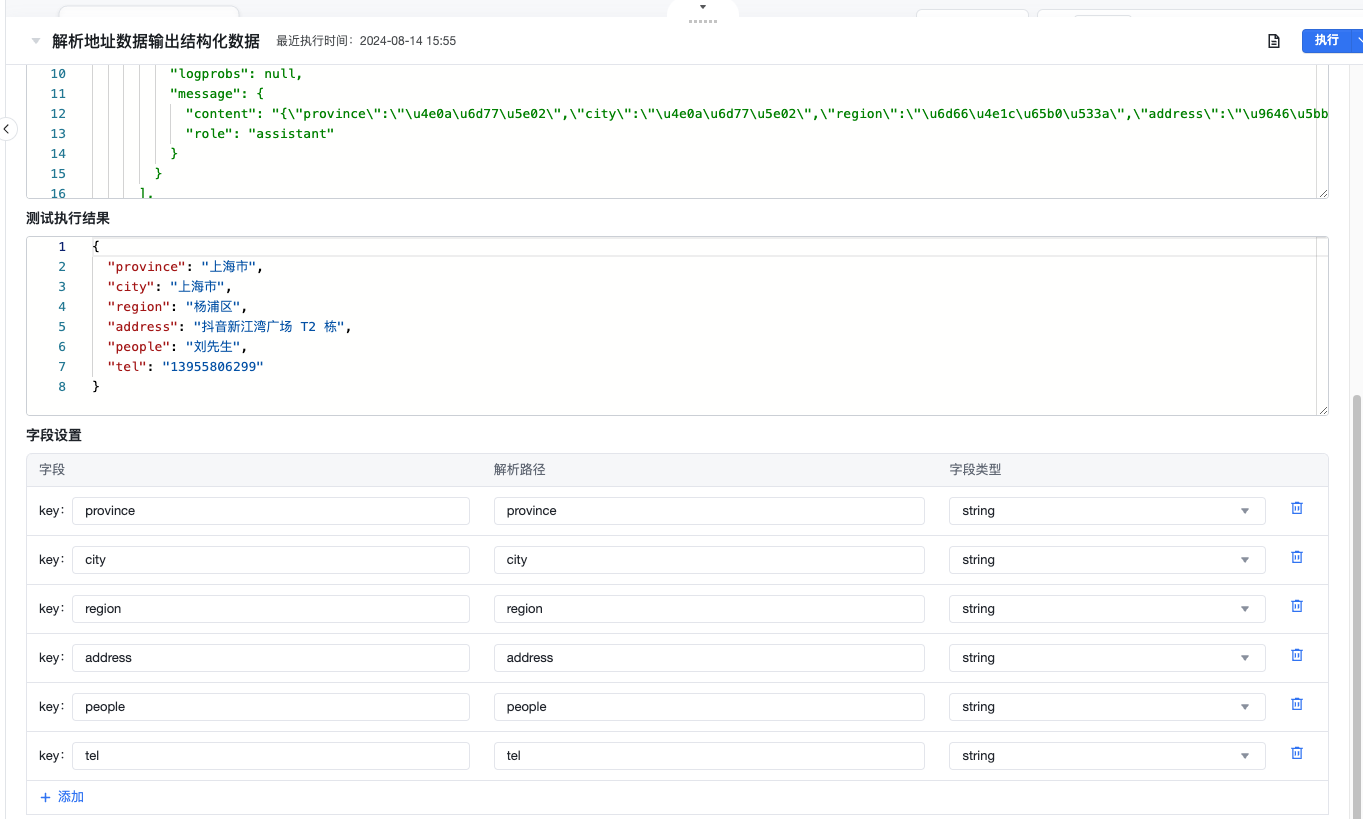Click the 执行 button
Screen dimensions: 1363x819
[1326, 40]
